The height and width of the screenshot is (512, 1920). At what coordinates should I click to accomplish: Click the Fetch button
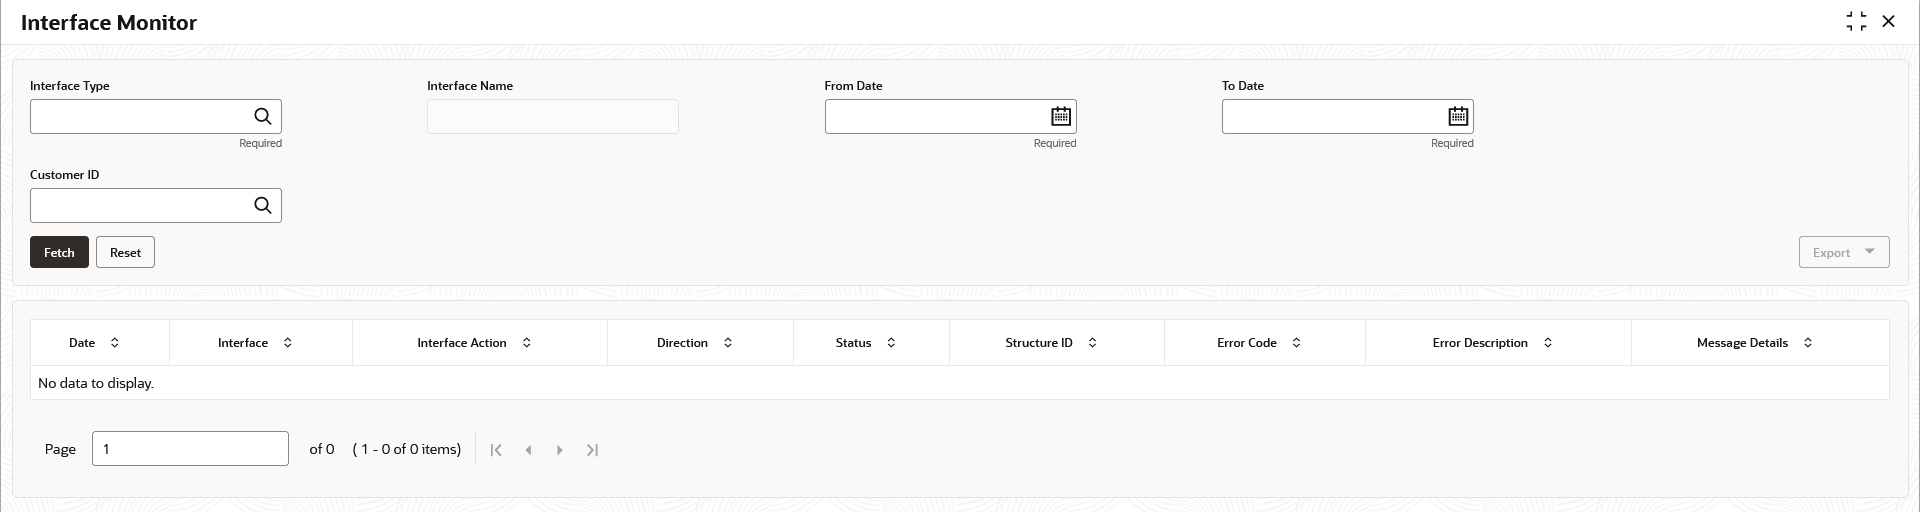tap(59, 252)
